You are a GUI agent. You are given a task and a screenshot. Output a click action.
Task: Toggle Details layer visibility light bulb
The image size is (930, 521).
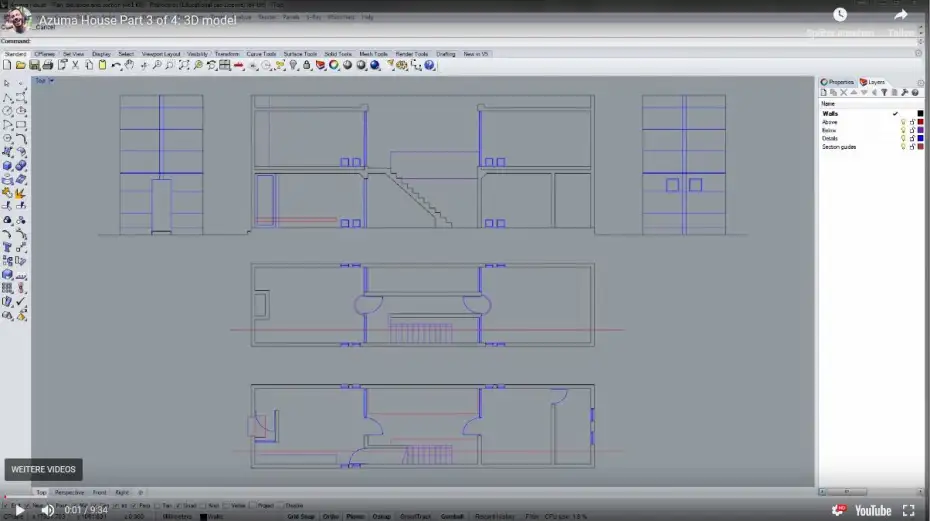(903, 138)
